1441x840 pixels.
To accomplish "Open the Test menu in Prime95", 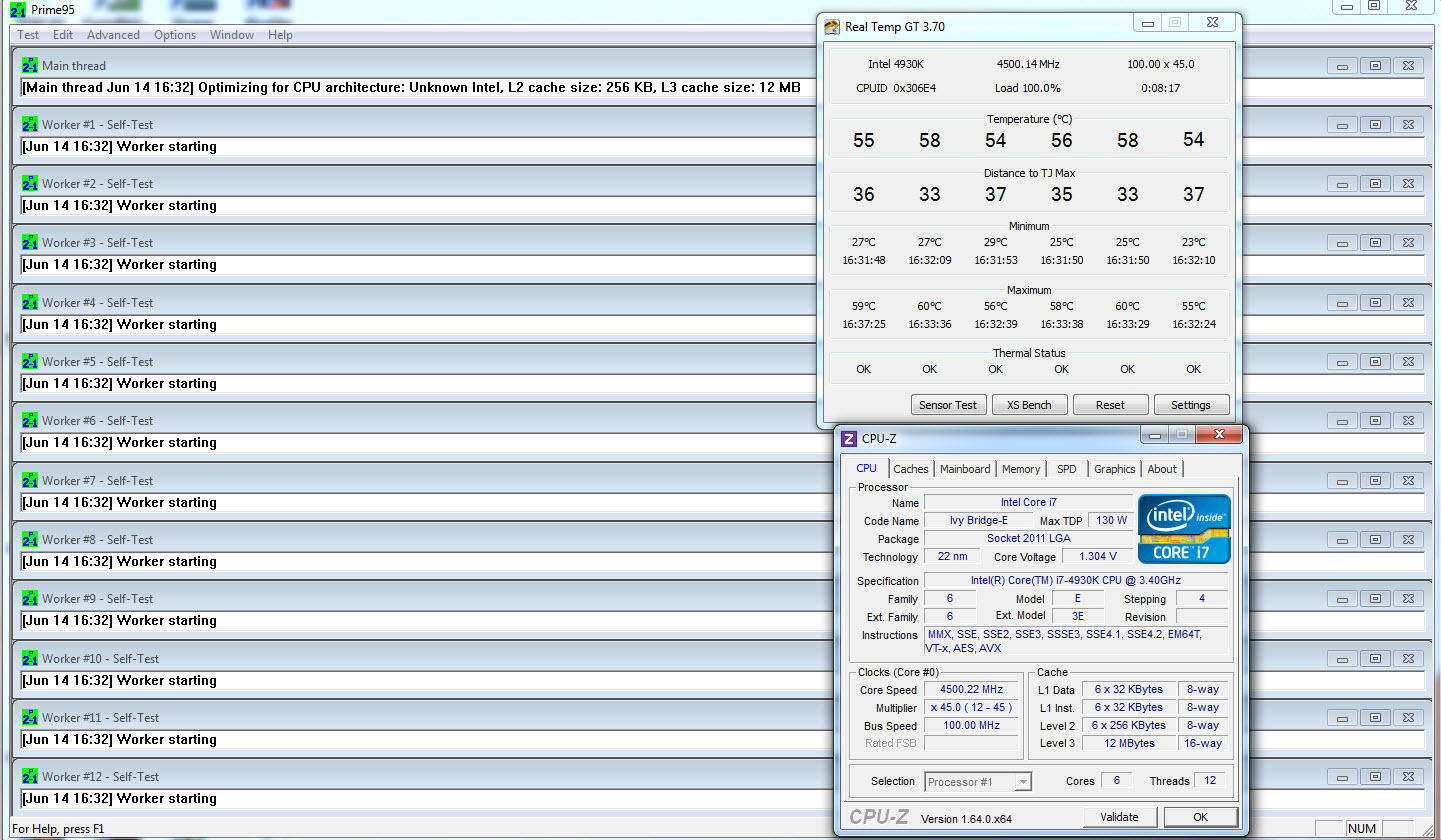I will [28, 35].
